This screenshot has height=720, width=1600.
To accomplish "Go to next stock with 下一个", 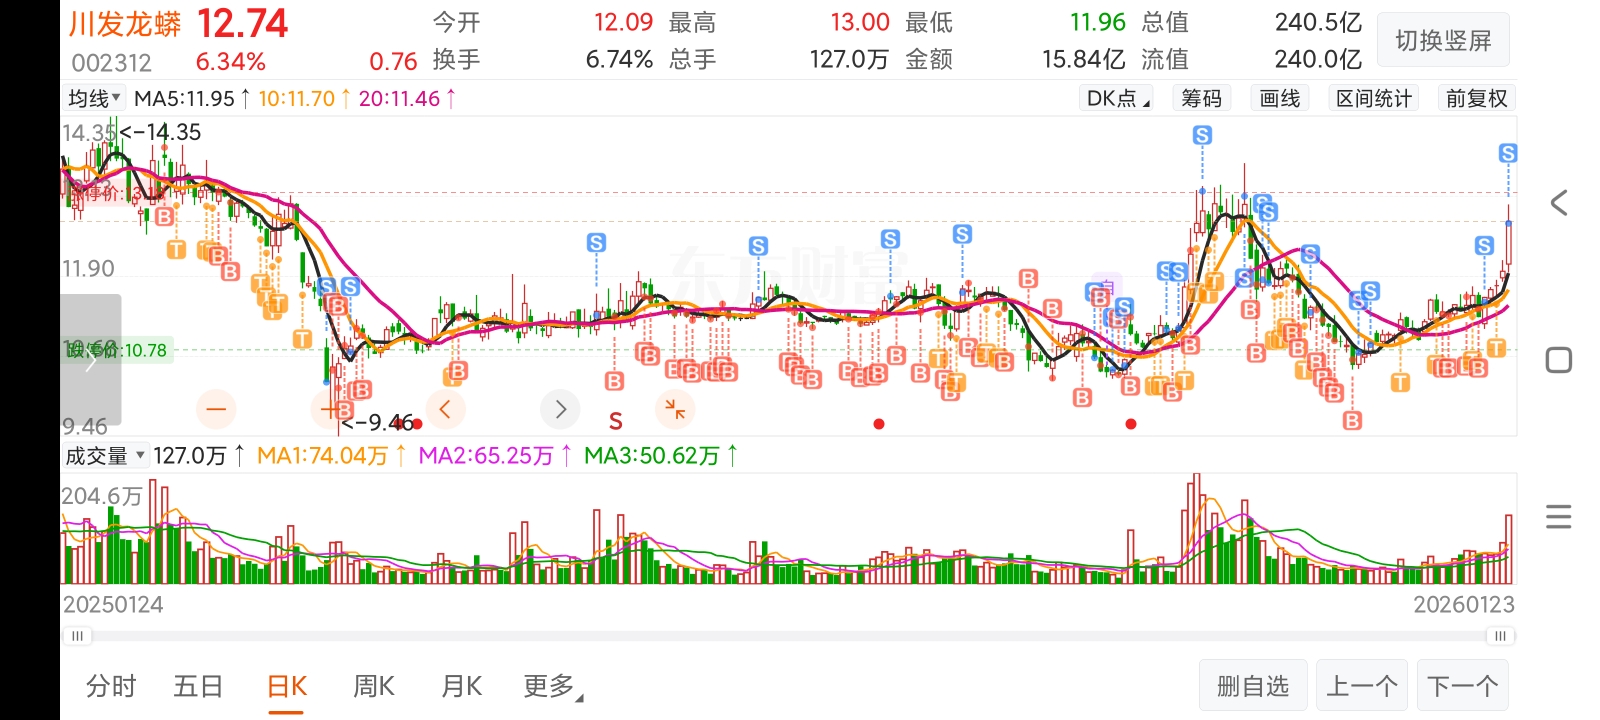I will [1463, 686].
